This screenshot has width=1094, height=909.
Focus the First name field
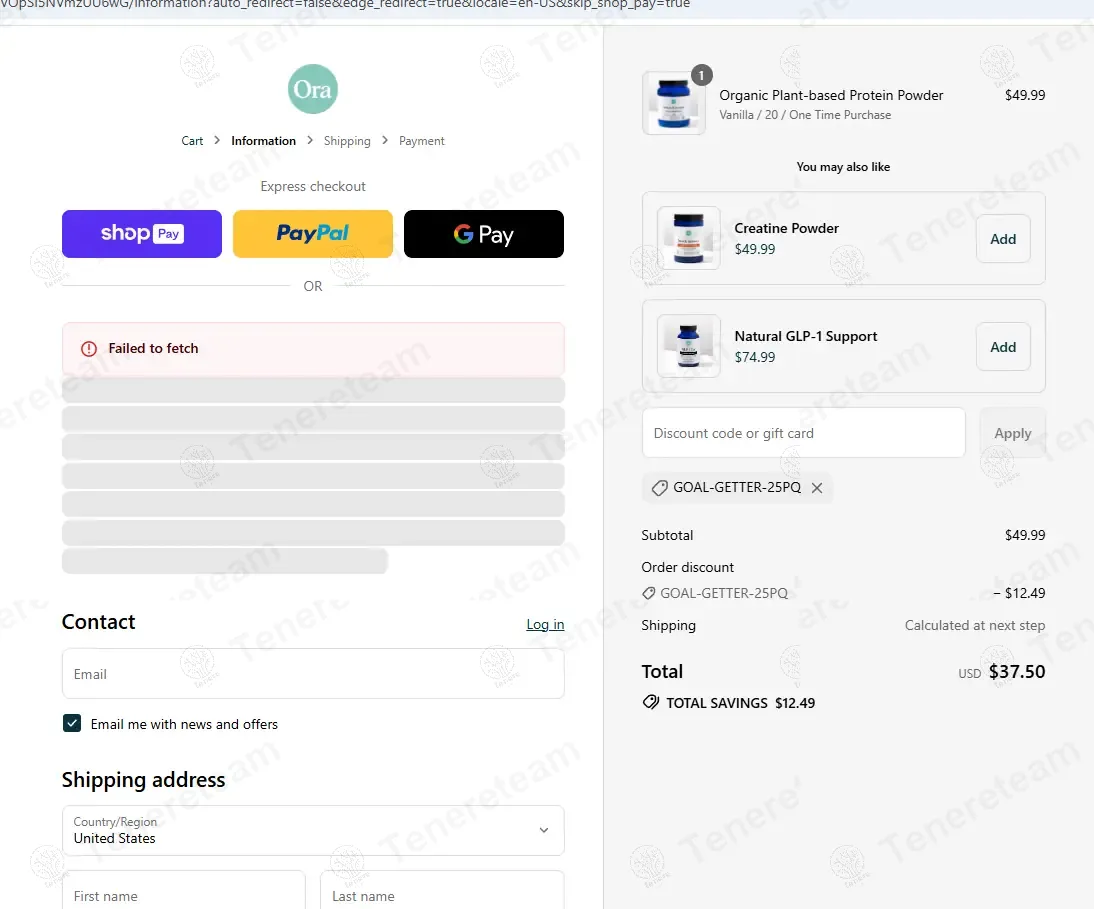coord(183,889)
